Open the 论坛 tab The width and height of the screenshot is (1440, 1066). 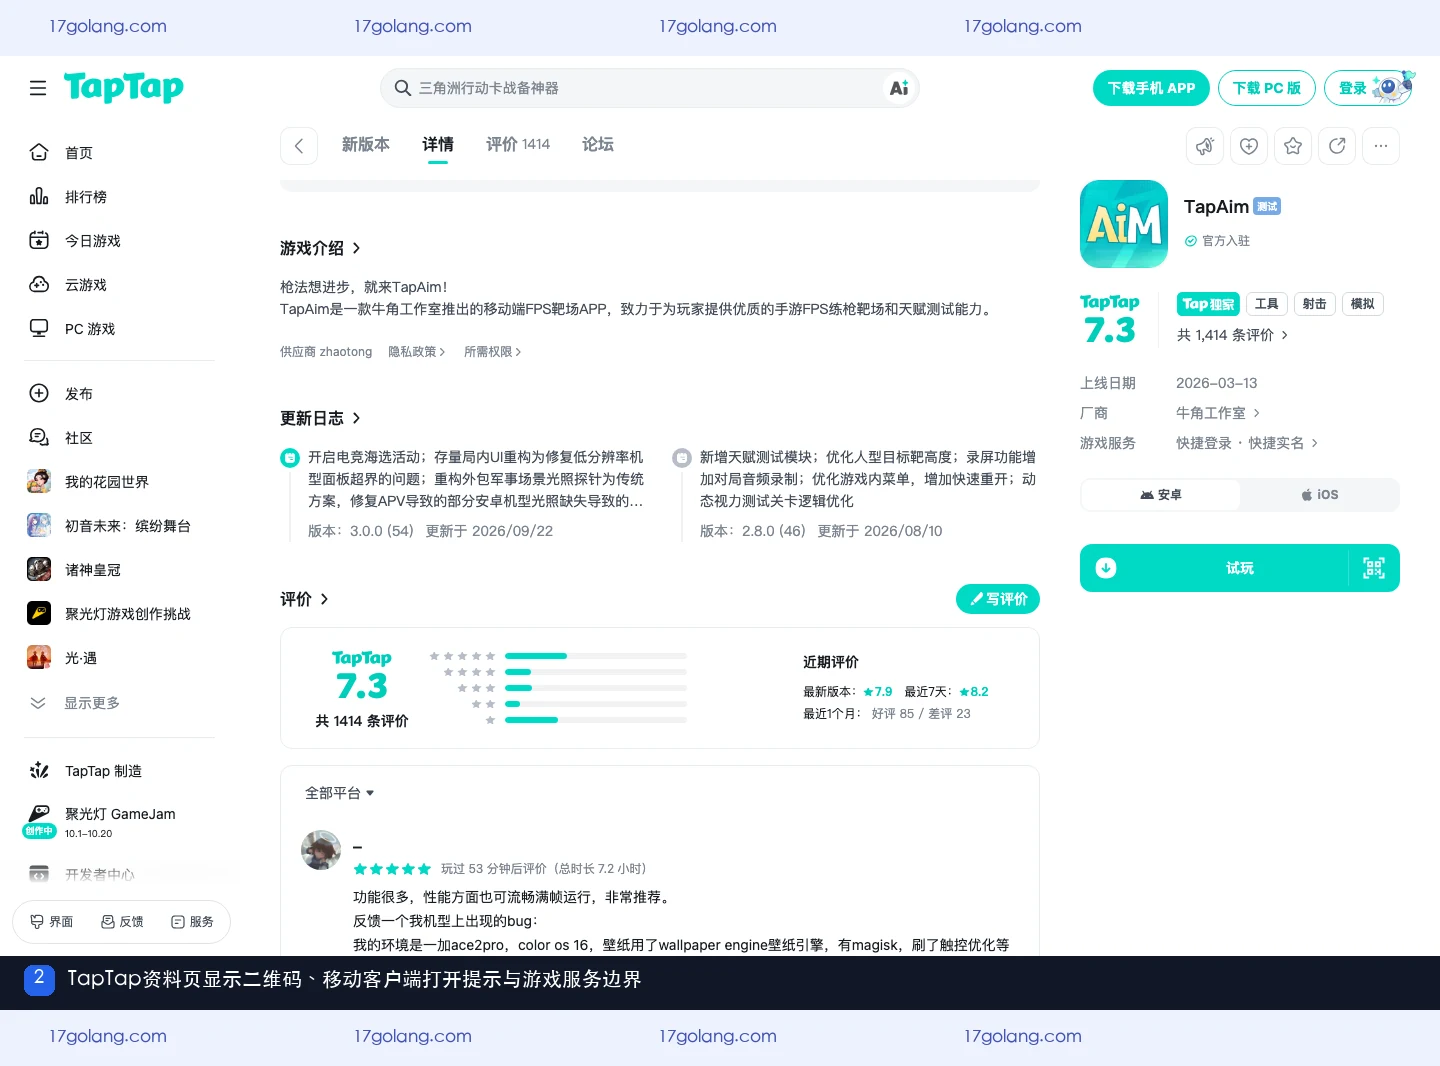[598, 145]
